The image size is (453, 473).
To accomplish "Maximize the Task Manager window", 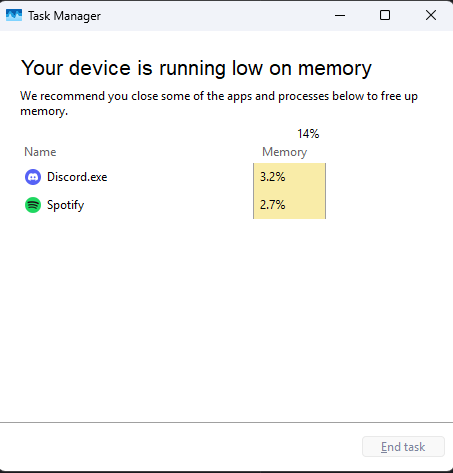I will pyautogui.click(x=385, y=15).
